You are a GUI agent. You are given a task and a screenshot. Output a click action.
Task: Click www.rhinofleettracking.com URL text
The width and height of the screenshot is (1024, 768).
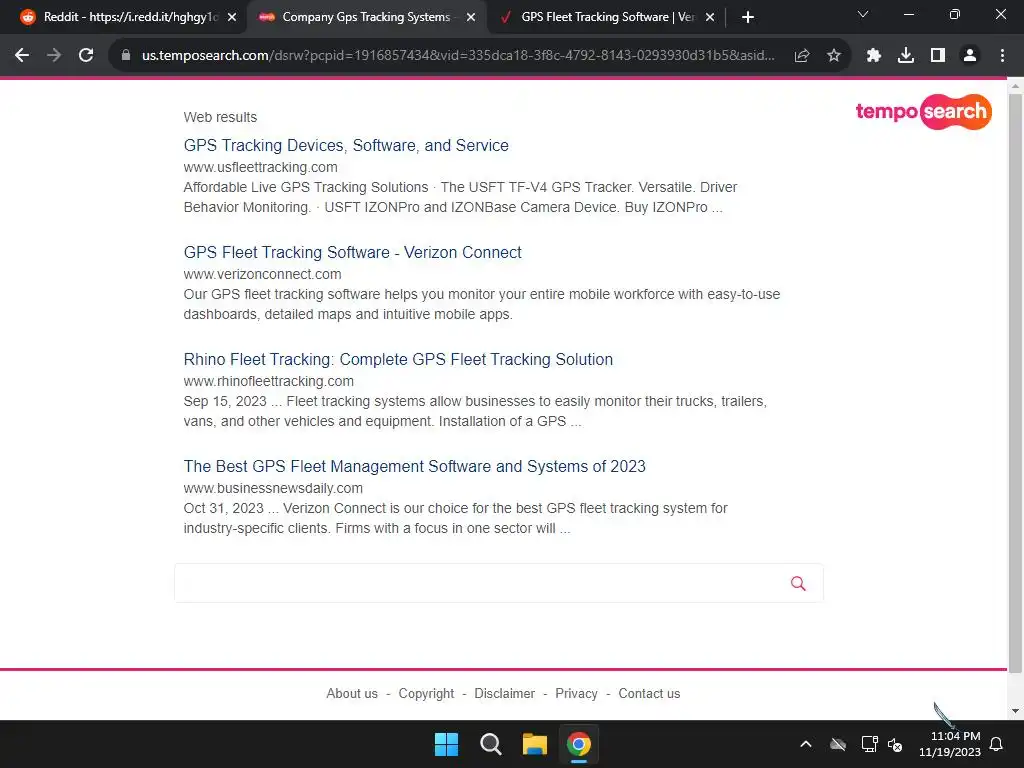tap(268, 382)
